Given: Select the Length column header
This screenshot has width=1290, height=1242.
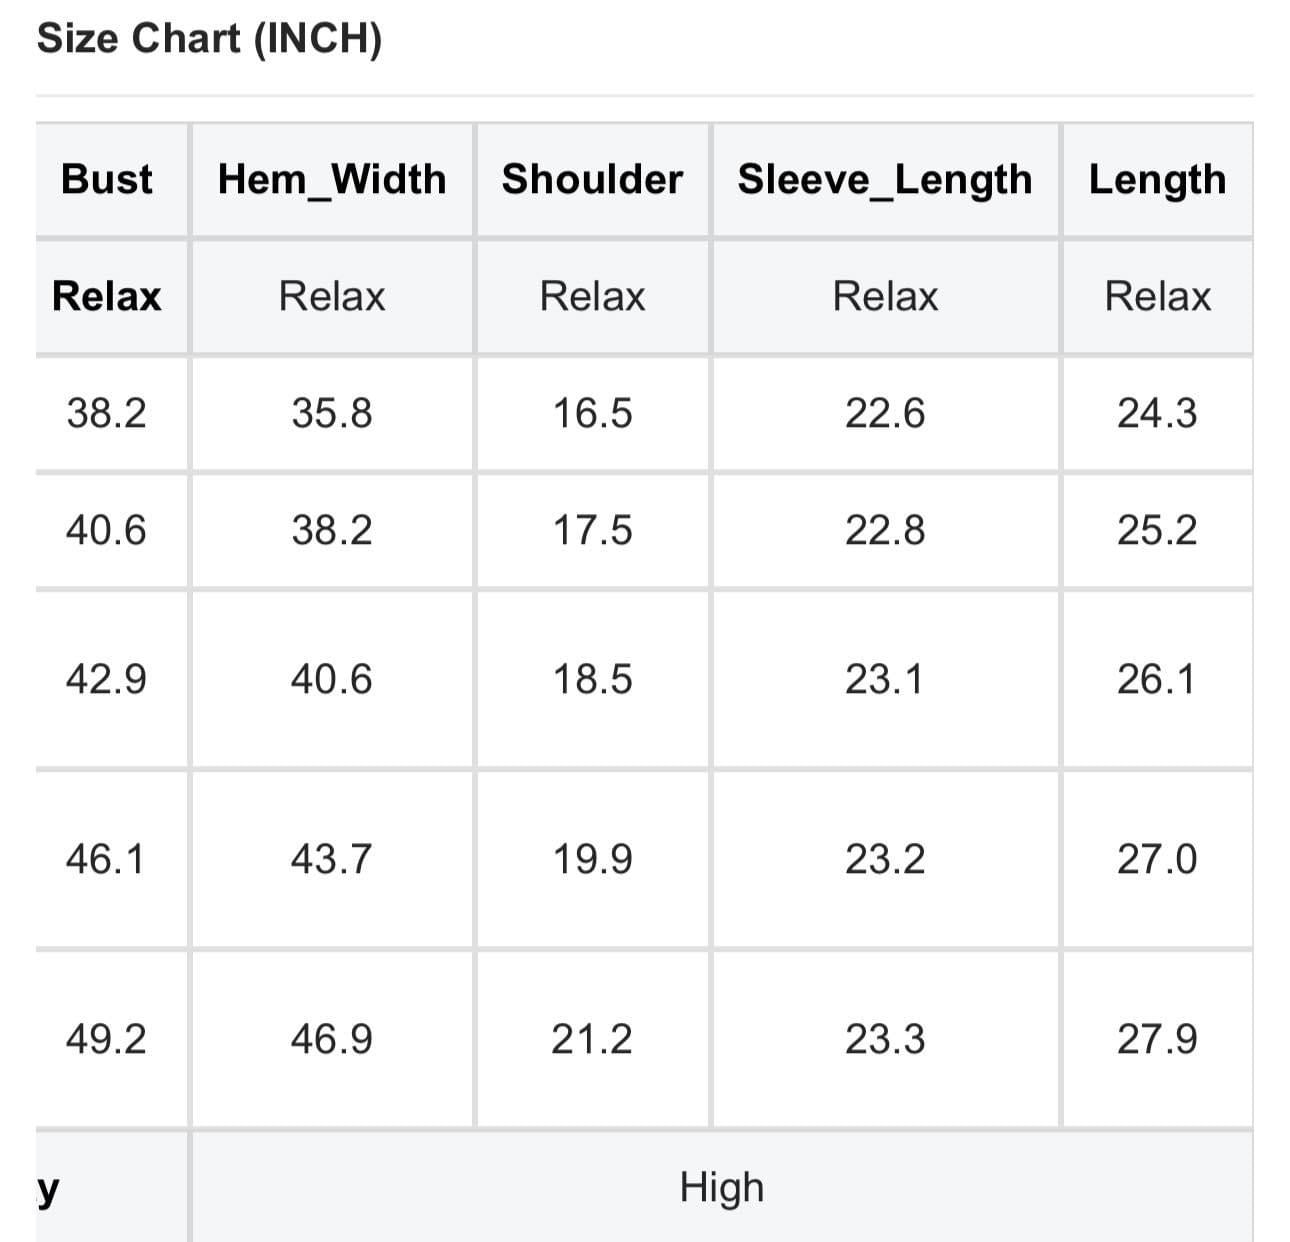Looking at the screenshot, I should [x=1157, y=180].
